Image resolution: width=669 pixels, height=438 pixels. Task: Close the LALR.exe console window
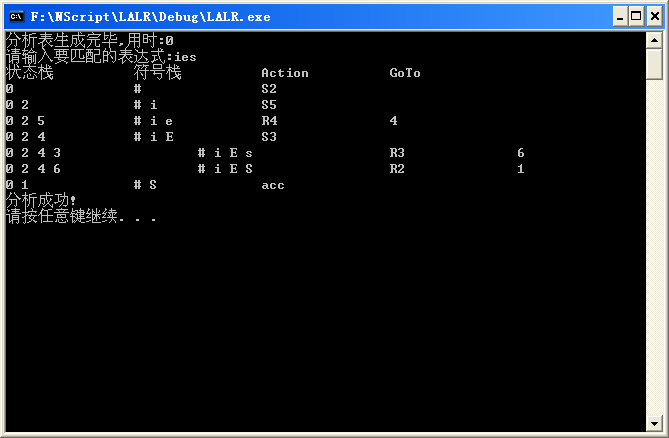click(655, 17)
